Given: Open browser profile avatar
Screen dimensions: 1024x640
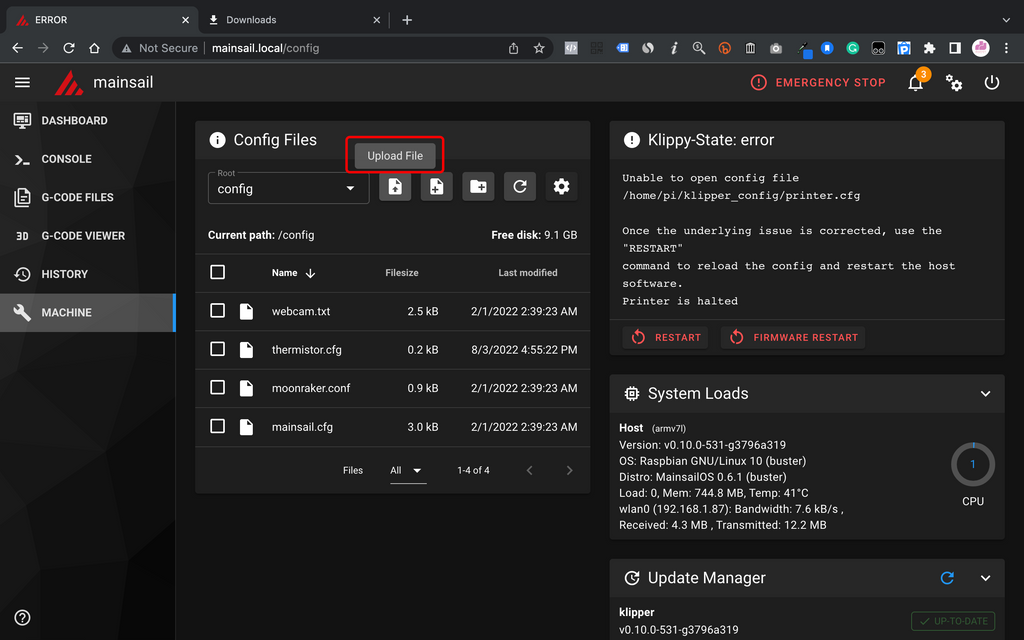Looking at the screenshot, I should click(980, 48).
